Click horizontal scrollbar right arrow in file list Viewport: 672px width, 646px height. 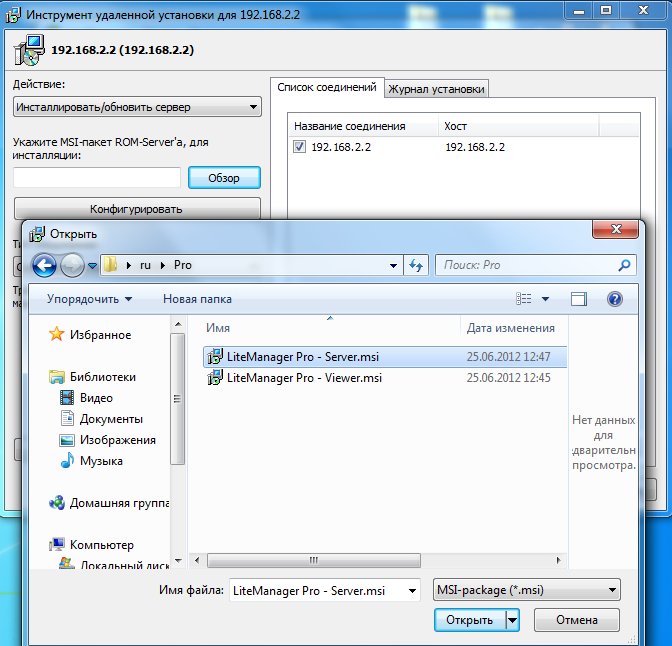pos(558,560)
